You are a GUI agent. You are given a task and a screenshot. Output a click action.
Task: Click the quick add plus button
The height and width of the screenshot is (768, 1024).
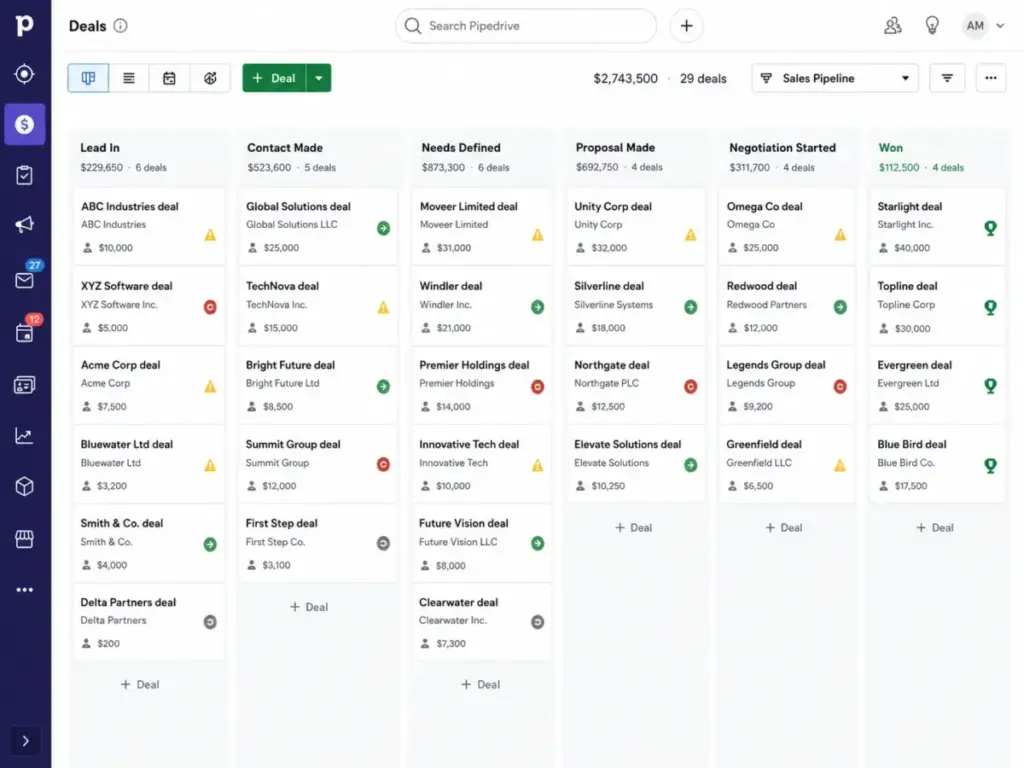686,26
